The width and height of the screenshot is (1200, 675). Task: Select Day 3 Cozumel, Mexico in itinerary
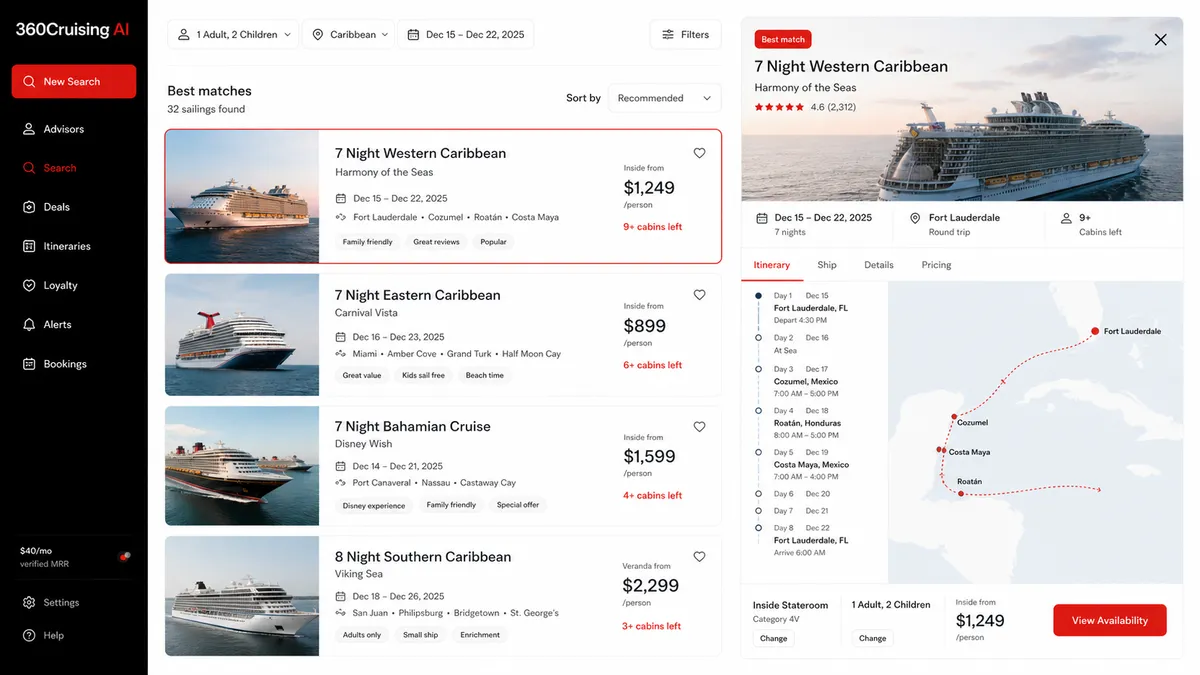(806, 381)
